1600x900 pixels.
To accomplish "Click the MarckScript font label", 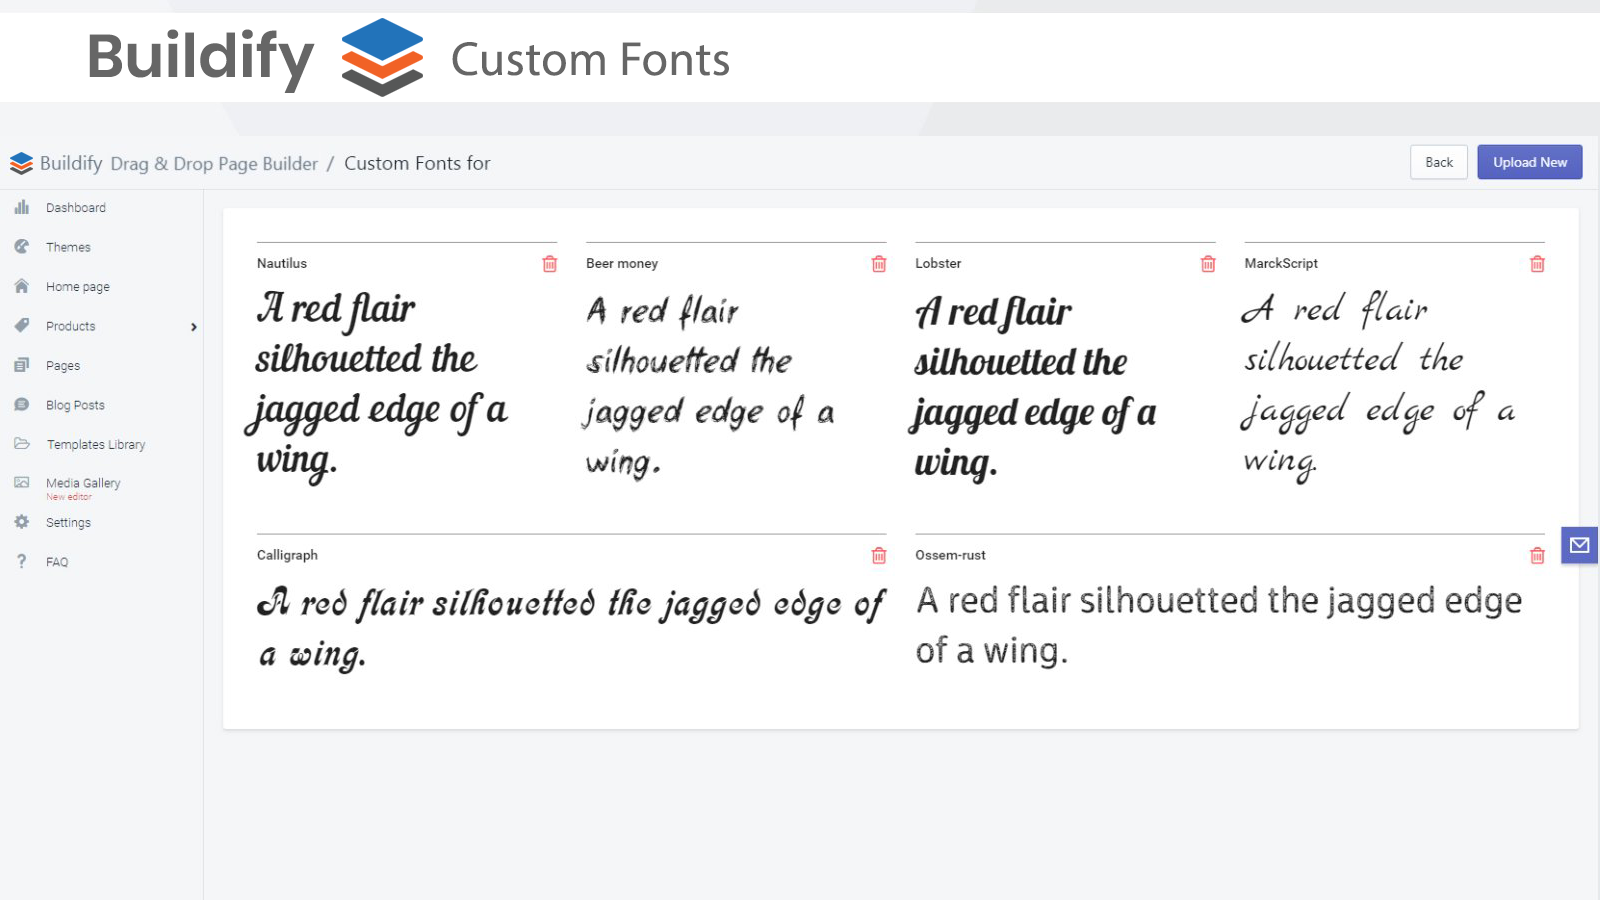I will 1281,264.
